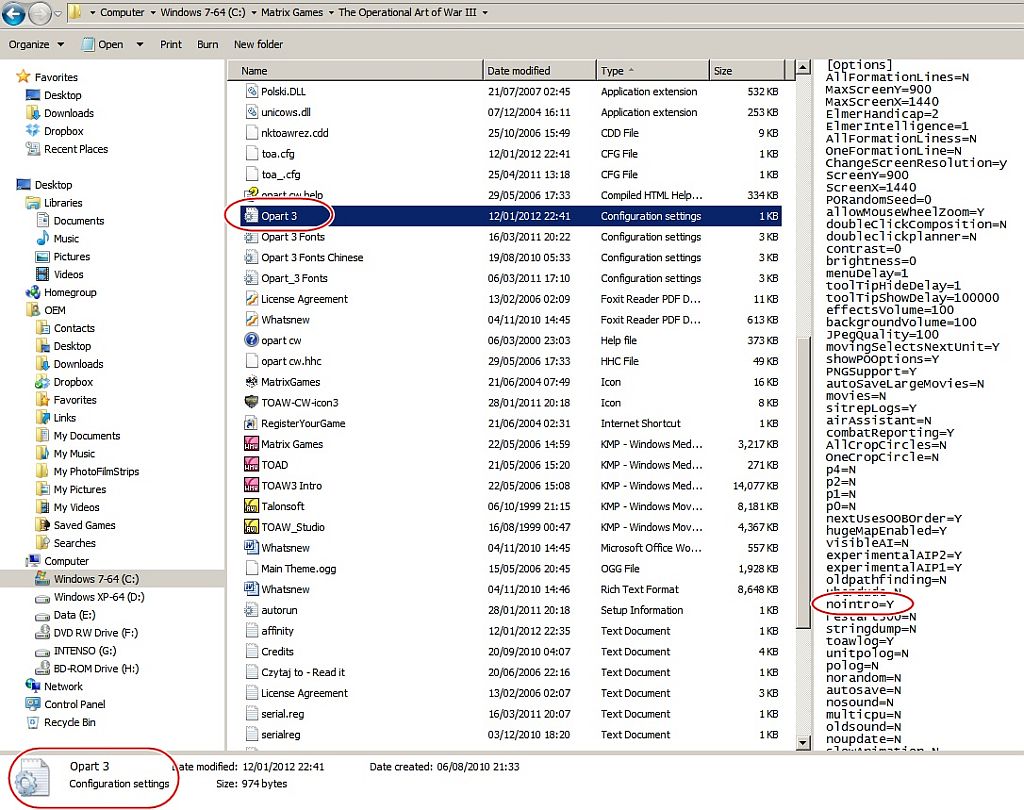The height and width of the screenshot is (810, 1024).
Task: Click the file list scroll down arrow
Action: coord(804,743)
